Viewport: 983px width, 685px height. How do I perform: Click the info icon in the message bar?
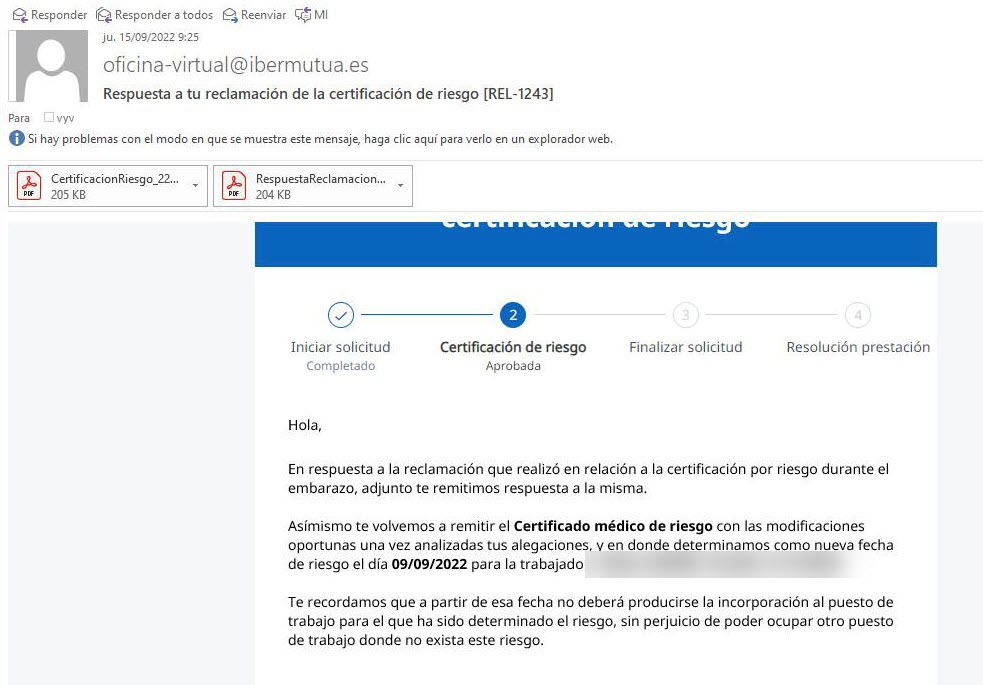click(x=16, y=139)
